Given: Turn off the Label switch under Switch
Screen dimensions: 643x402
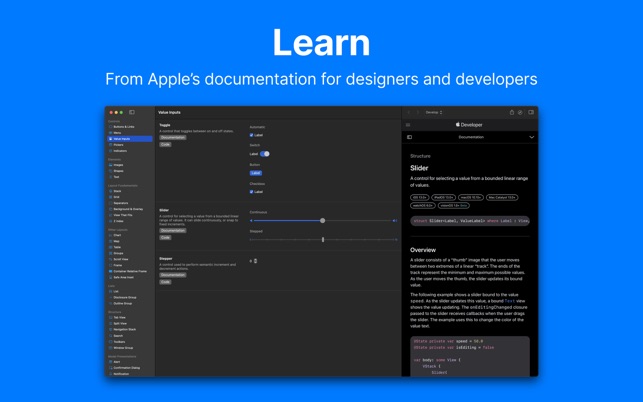Looking at the screenshot, I should coord(265,154).
